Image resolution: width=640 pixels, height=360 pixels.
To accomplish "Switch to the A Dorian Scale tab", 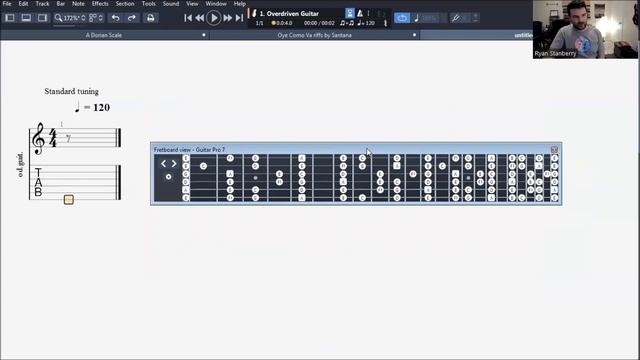I will pyautogui.click(x=104, y=35).
